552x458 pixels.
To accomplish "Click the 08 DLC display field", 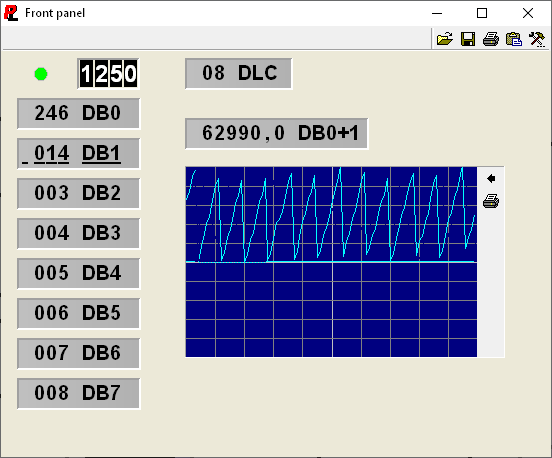I will coord(239,73).
